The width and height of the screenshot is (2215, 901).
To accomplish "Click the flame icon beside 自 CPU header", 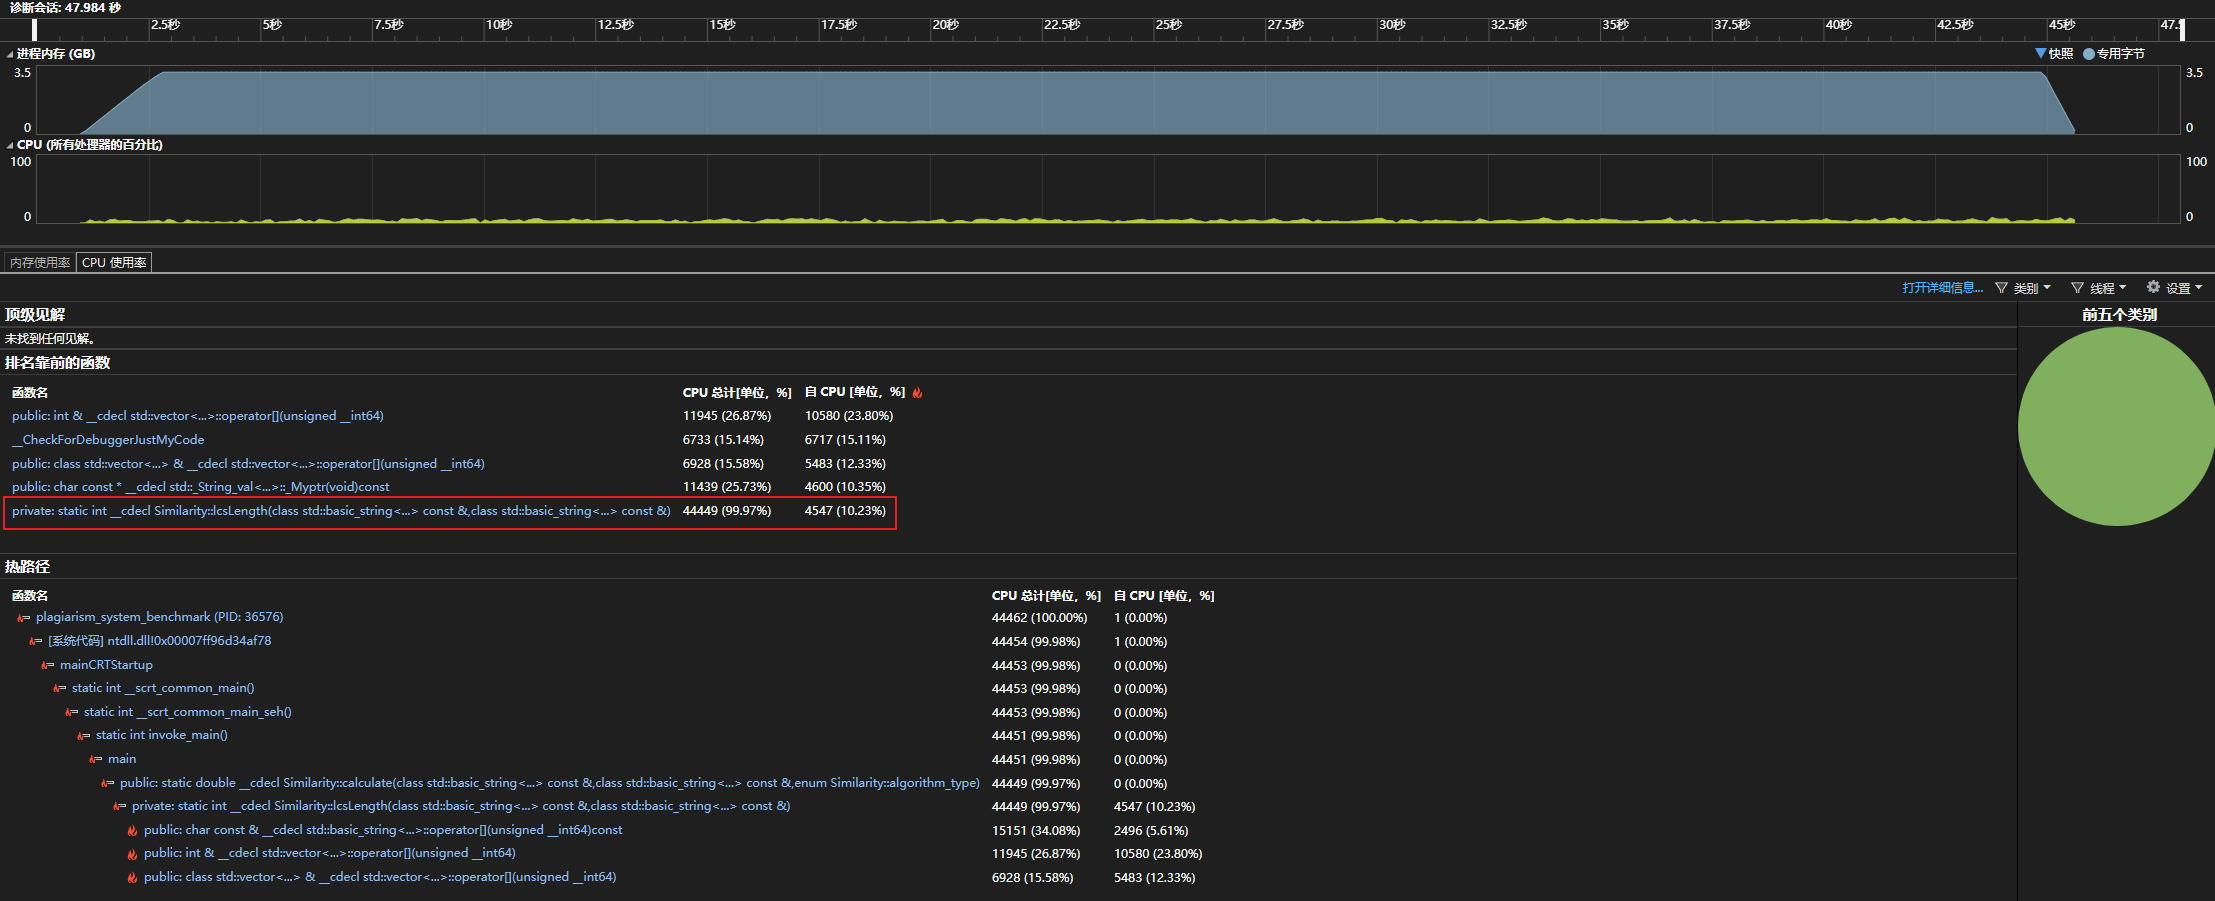I will 917,392.
